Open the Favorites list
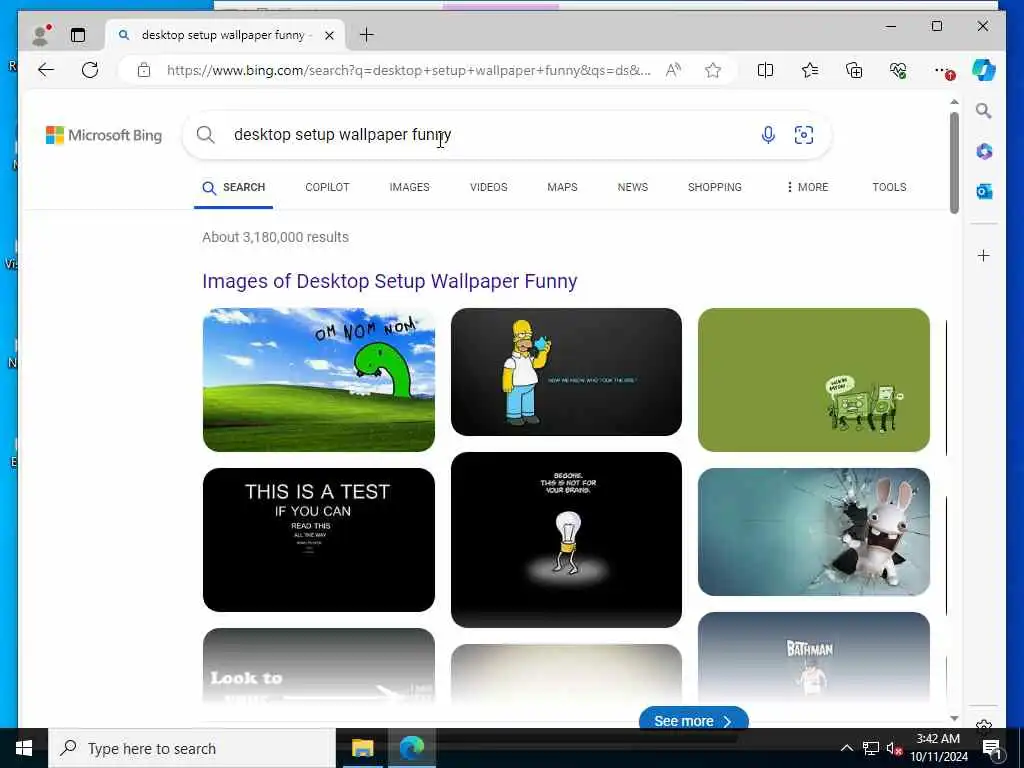This screenshot has height=768, width=1024. (x=810, y=70)
